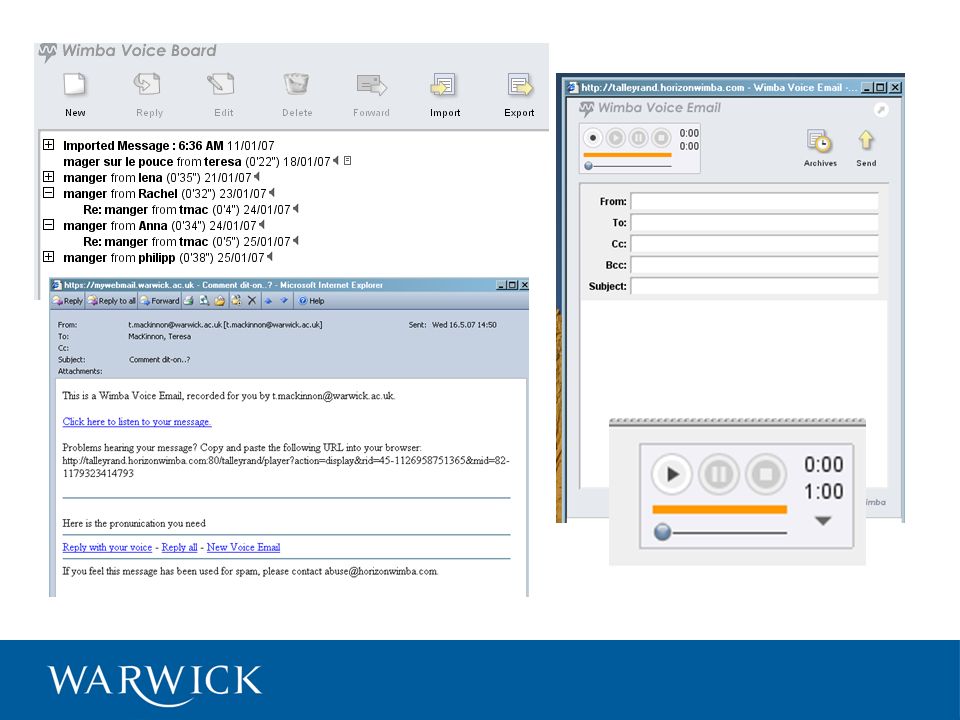Play speaker icon for Rachel's message
This screenshot has width=960, height=720.
(271, 192)
